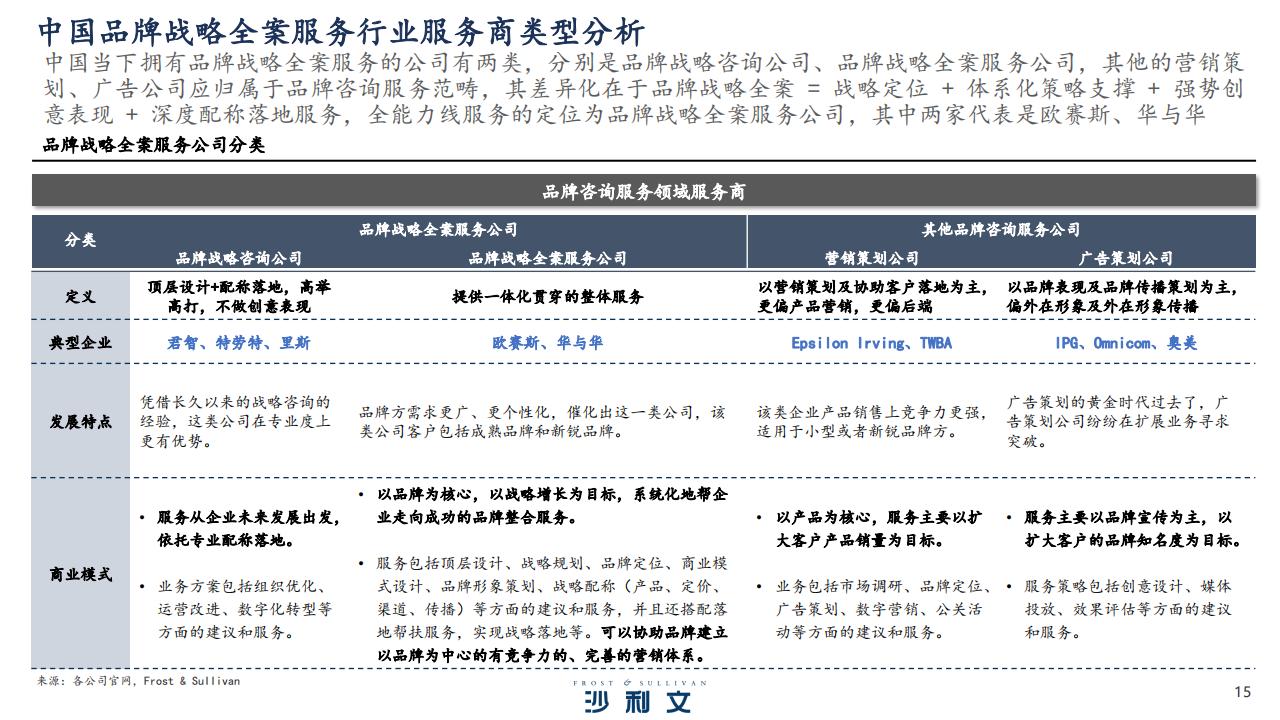
Task: Click the 定义 row label
Action: [81, 296]
